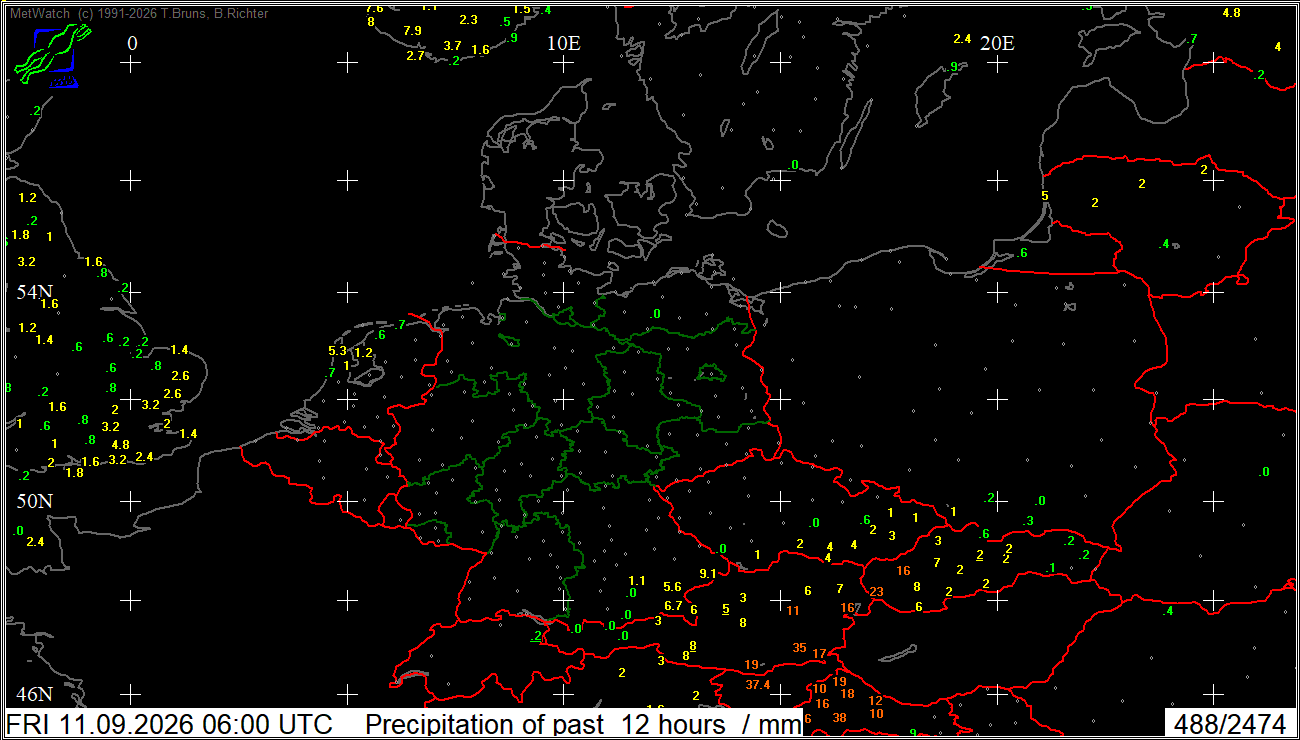Select the 10E longitude label
Viewport: 1300px width, 740px height.
[563, 43]
